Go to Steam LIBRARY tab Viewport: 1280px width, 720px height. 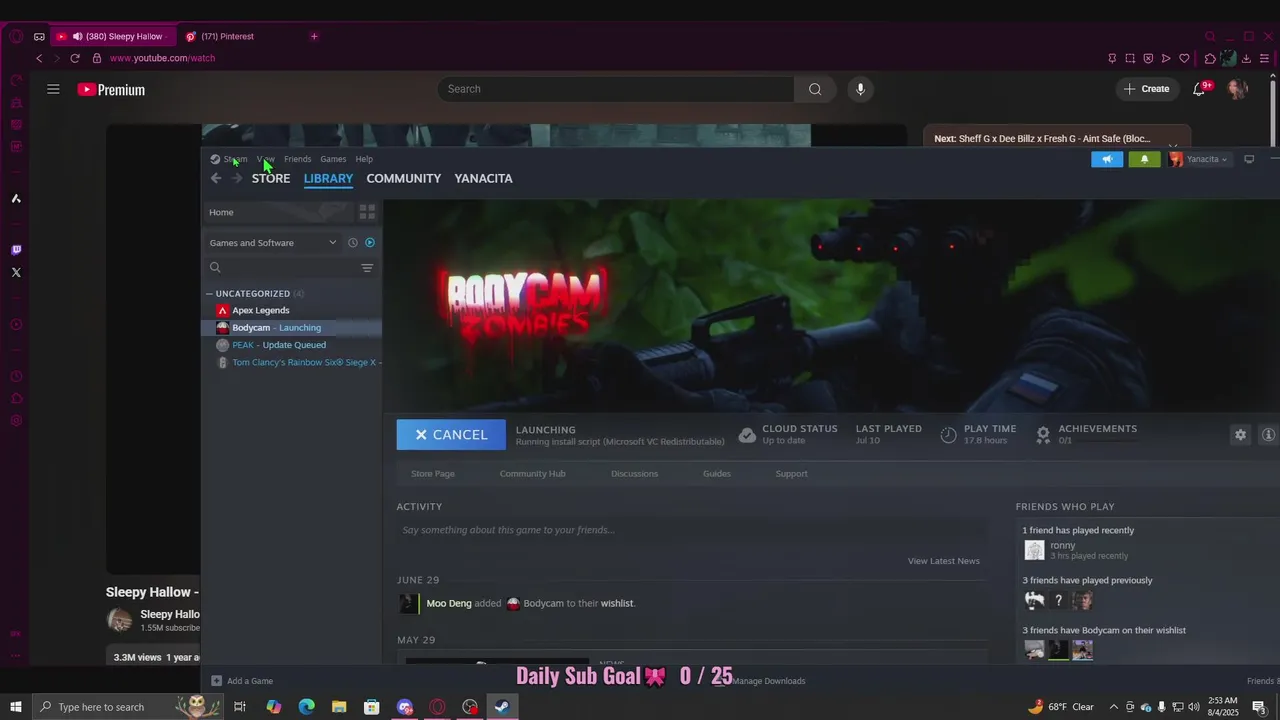tap(328, 178)
